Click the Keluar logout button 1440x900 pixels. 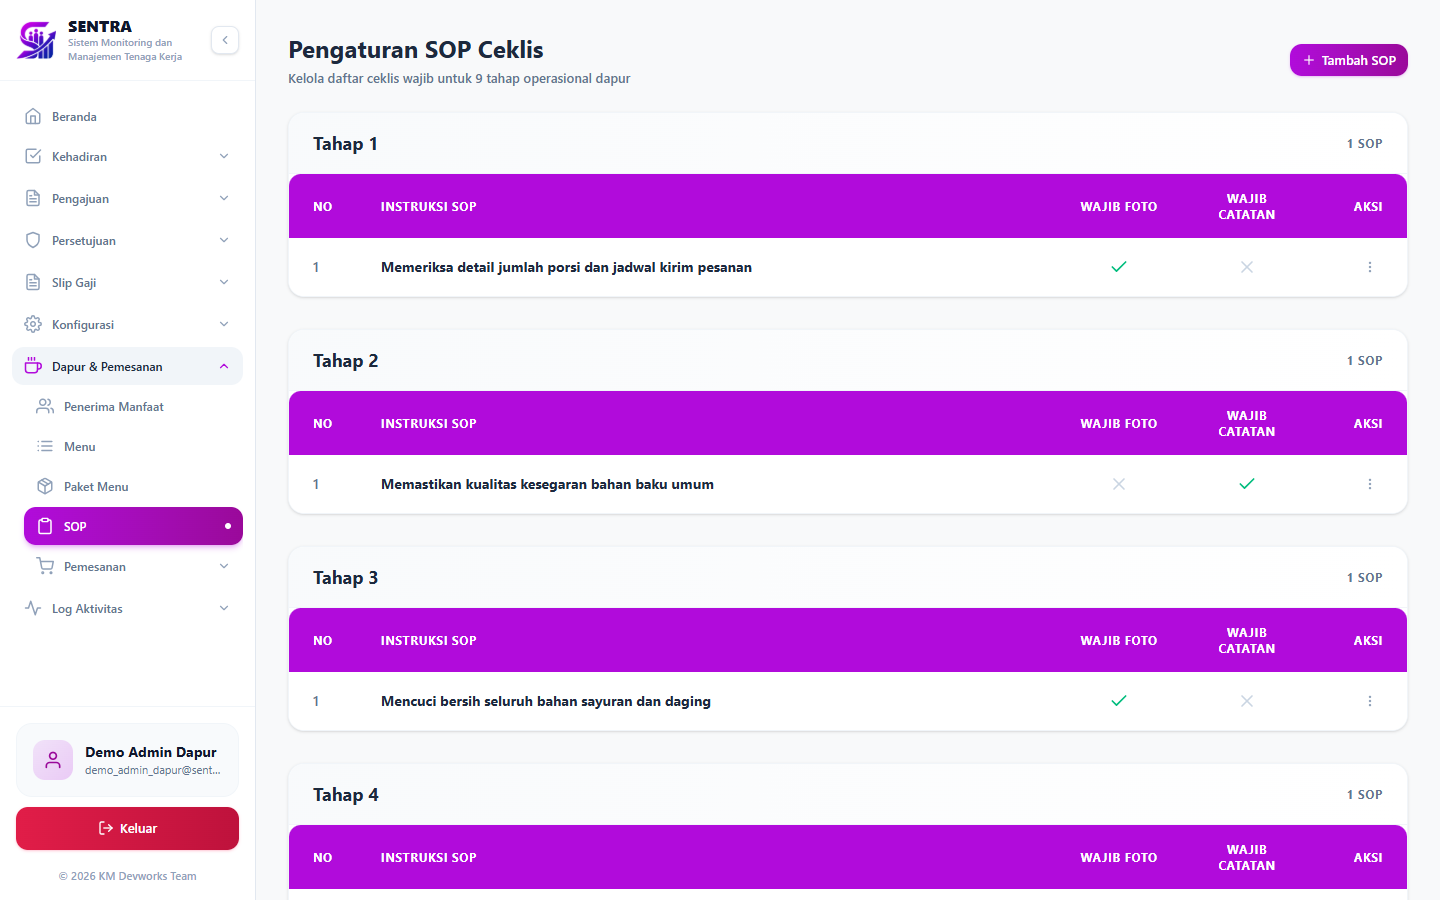[x=127, y=828]
